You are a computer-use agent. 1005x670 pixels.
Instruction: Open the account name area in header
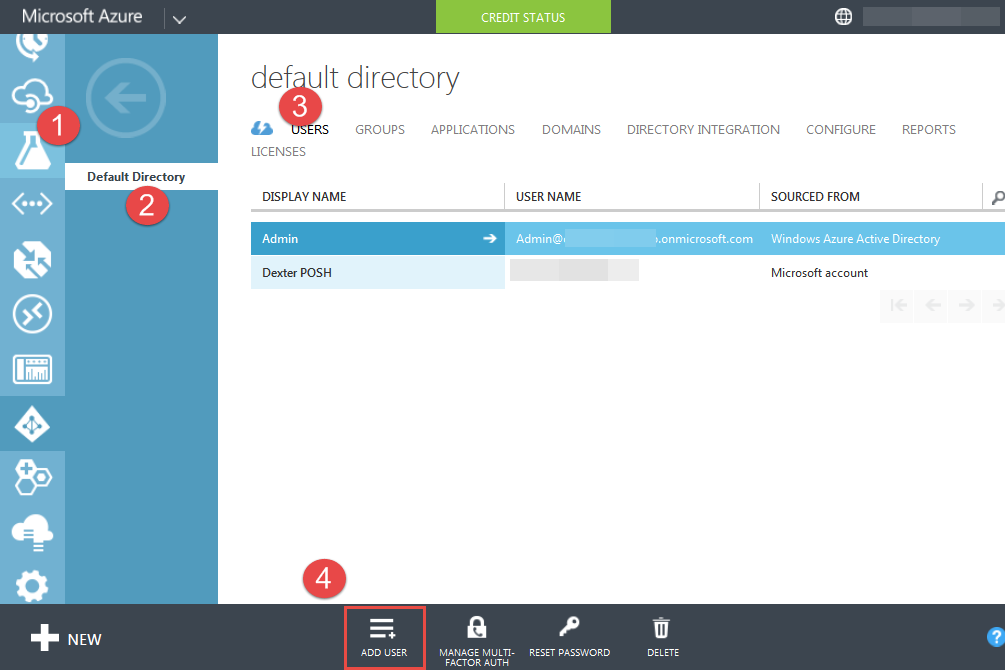[931, 17]
